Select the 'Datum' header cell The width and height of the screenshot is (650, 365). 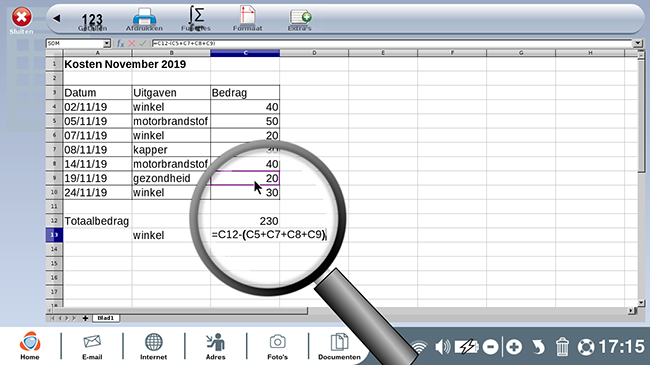click(x=97, y=92)
